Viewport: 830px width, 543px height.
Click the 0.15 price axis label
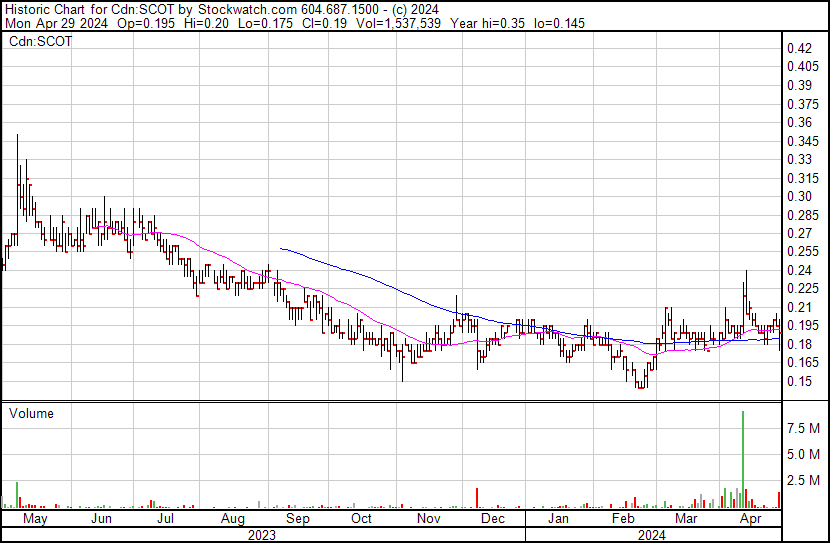point(799,381)
